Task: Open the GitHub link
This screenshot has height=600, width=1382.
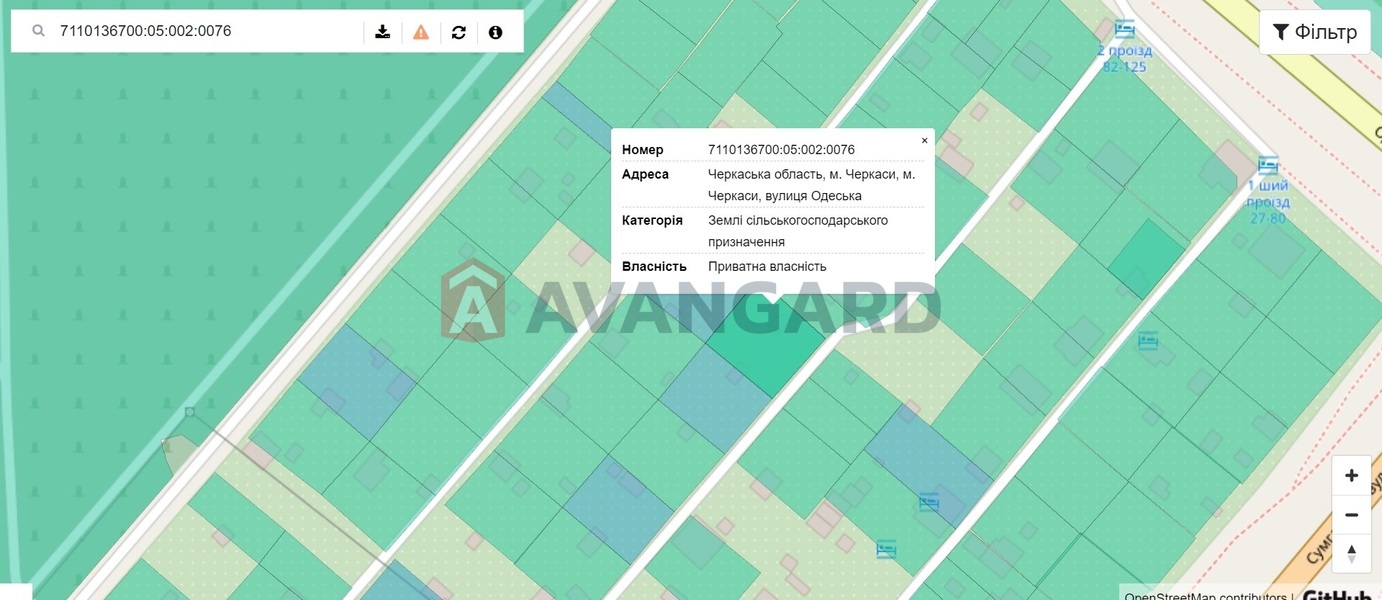Action: [1337, 596]
